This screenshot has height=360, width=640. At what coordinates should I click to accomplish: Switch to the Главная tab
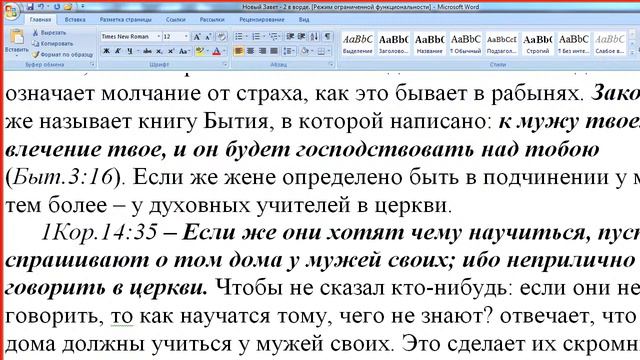[40, 20]
